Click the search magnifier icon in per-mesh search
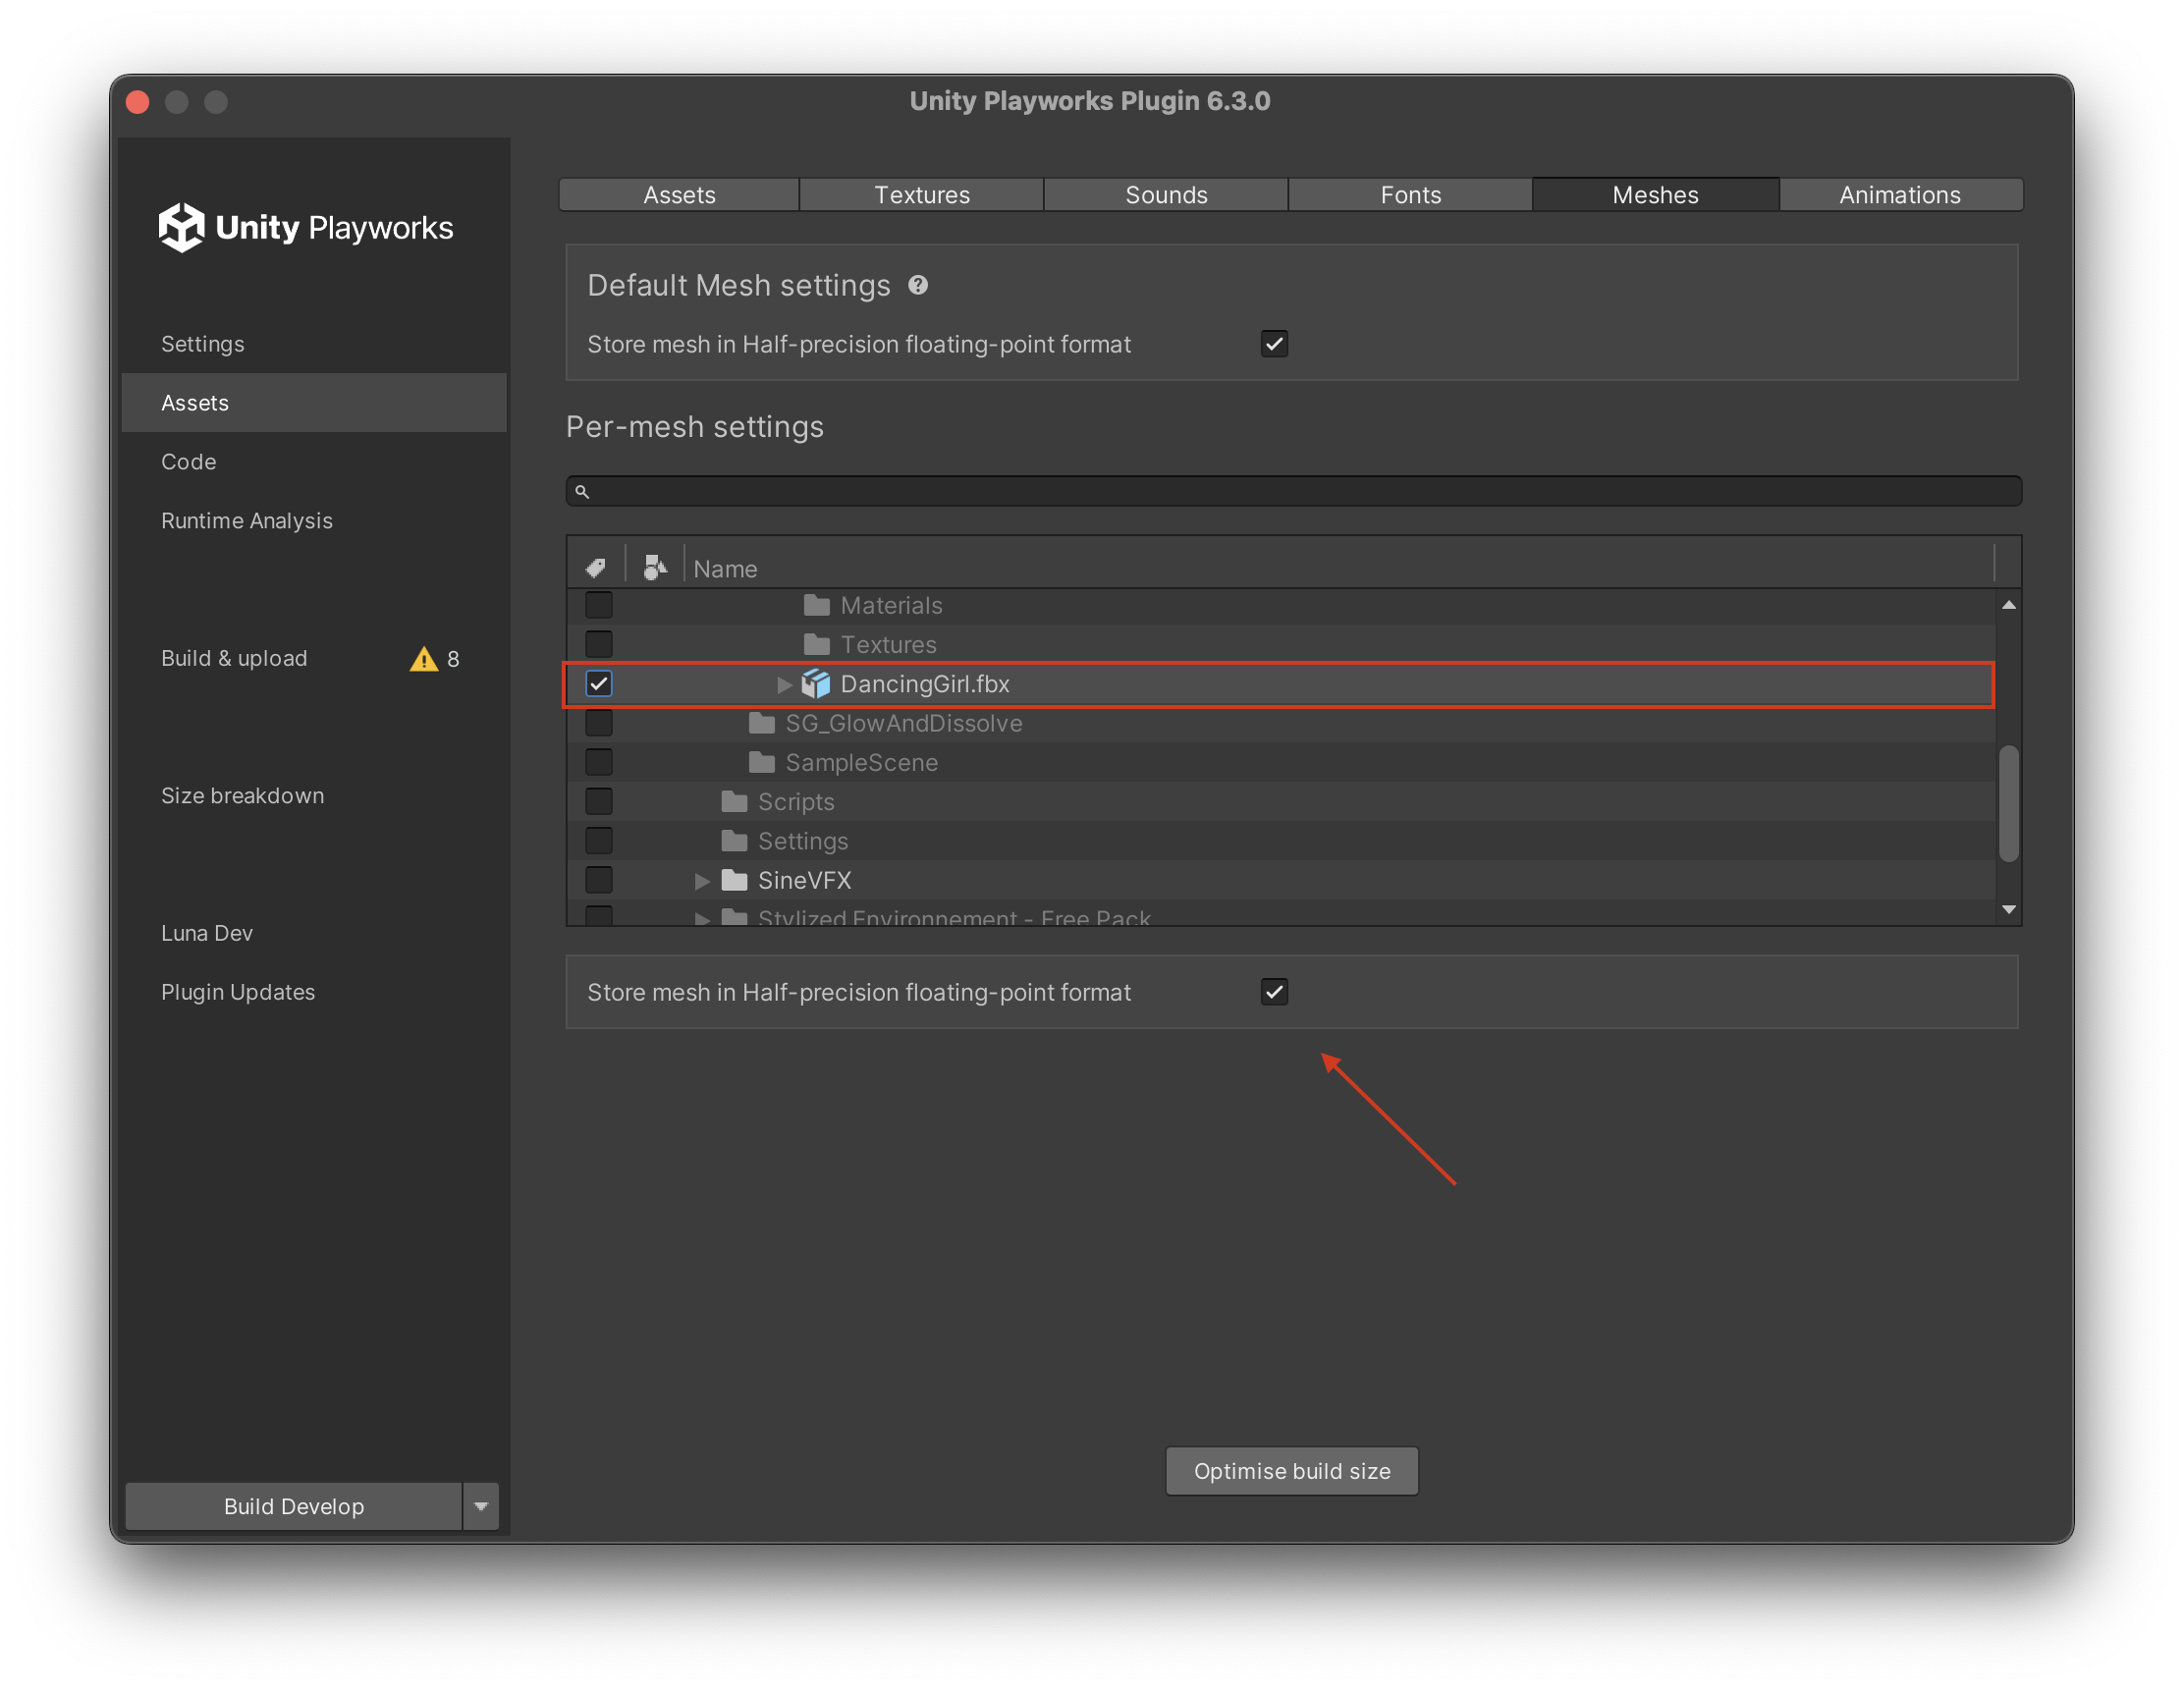 [x=582, y=492]
